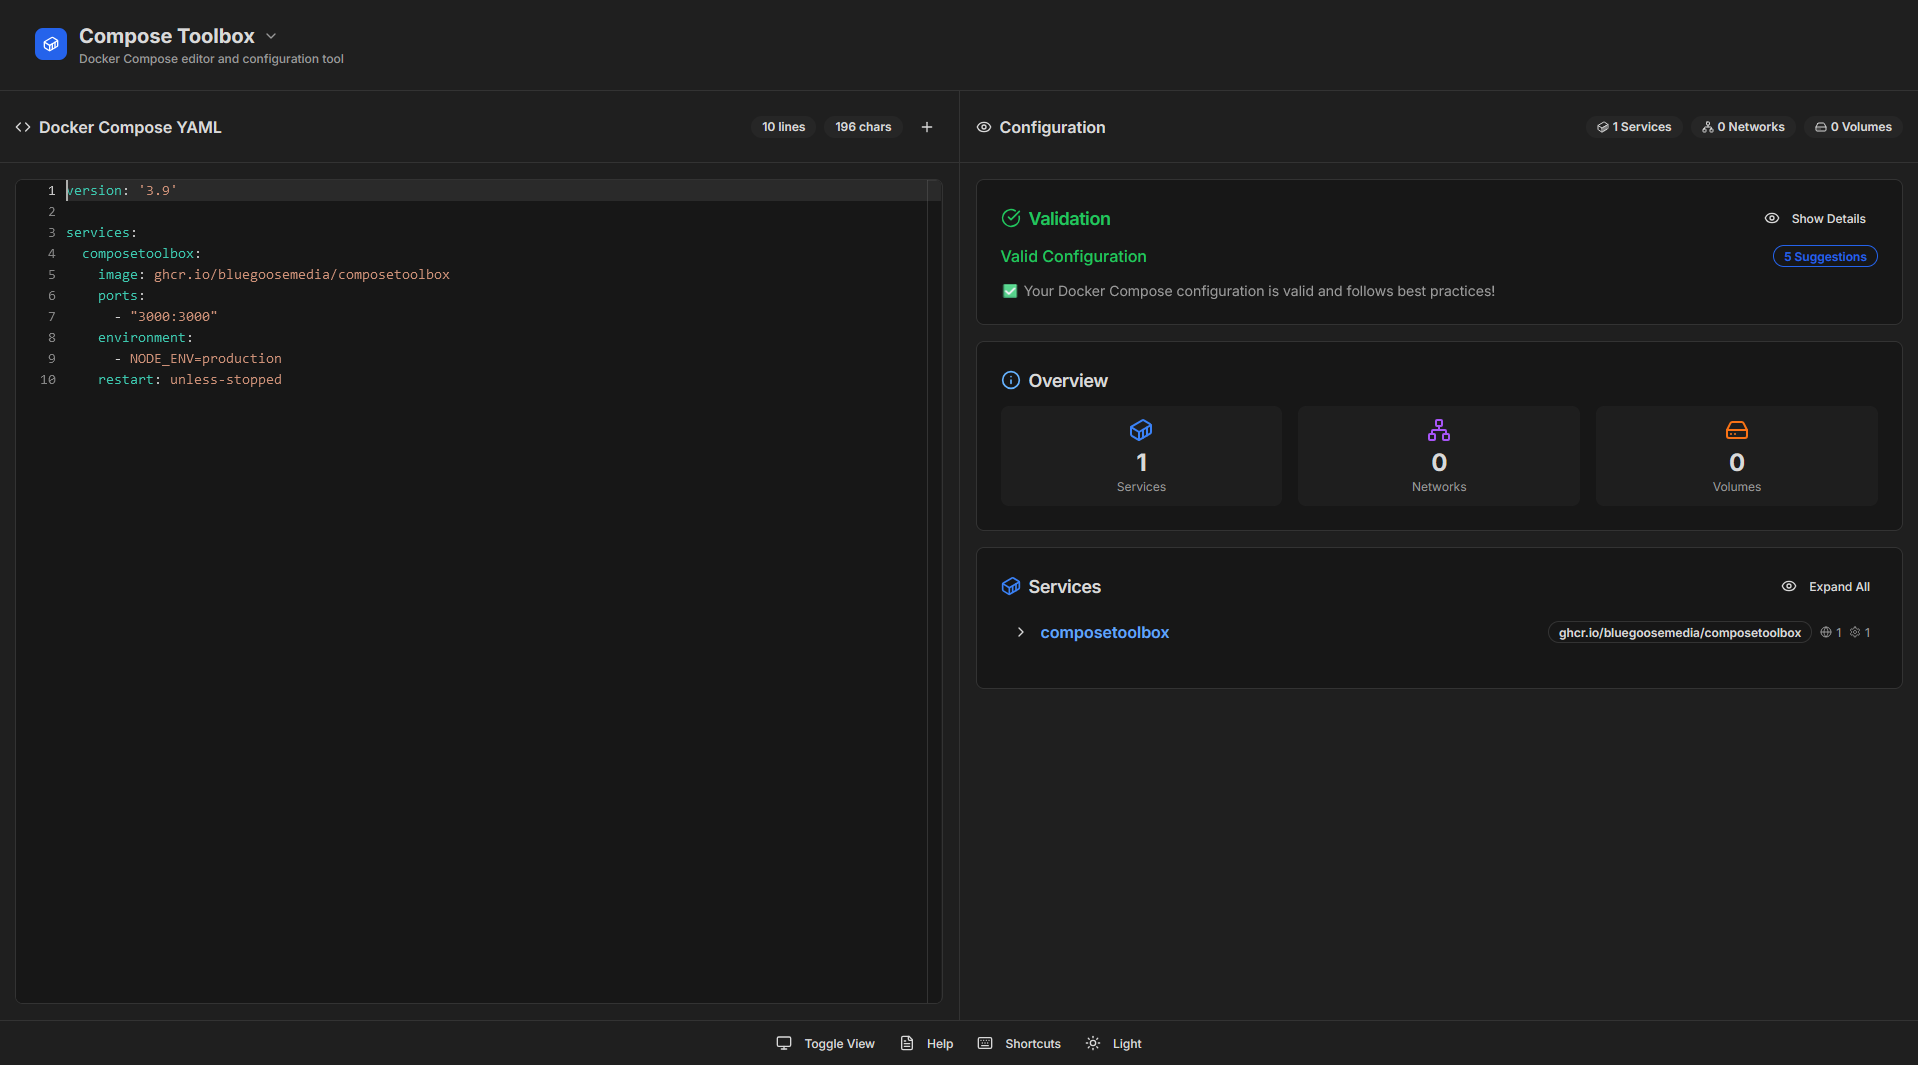Open Help from the bottom bar
Screen dimensions: 1918x1065
(927, 1043)
